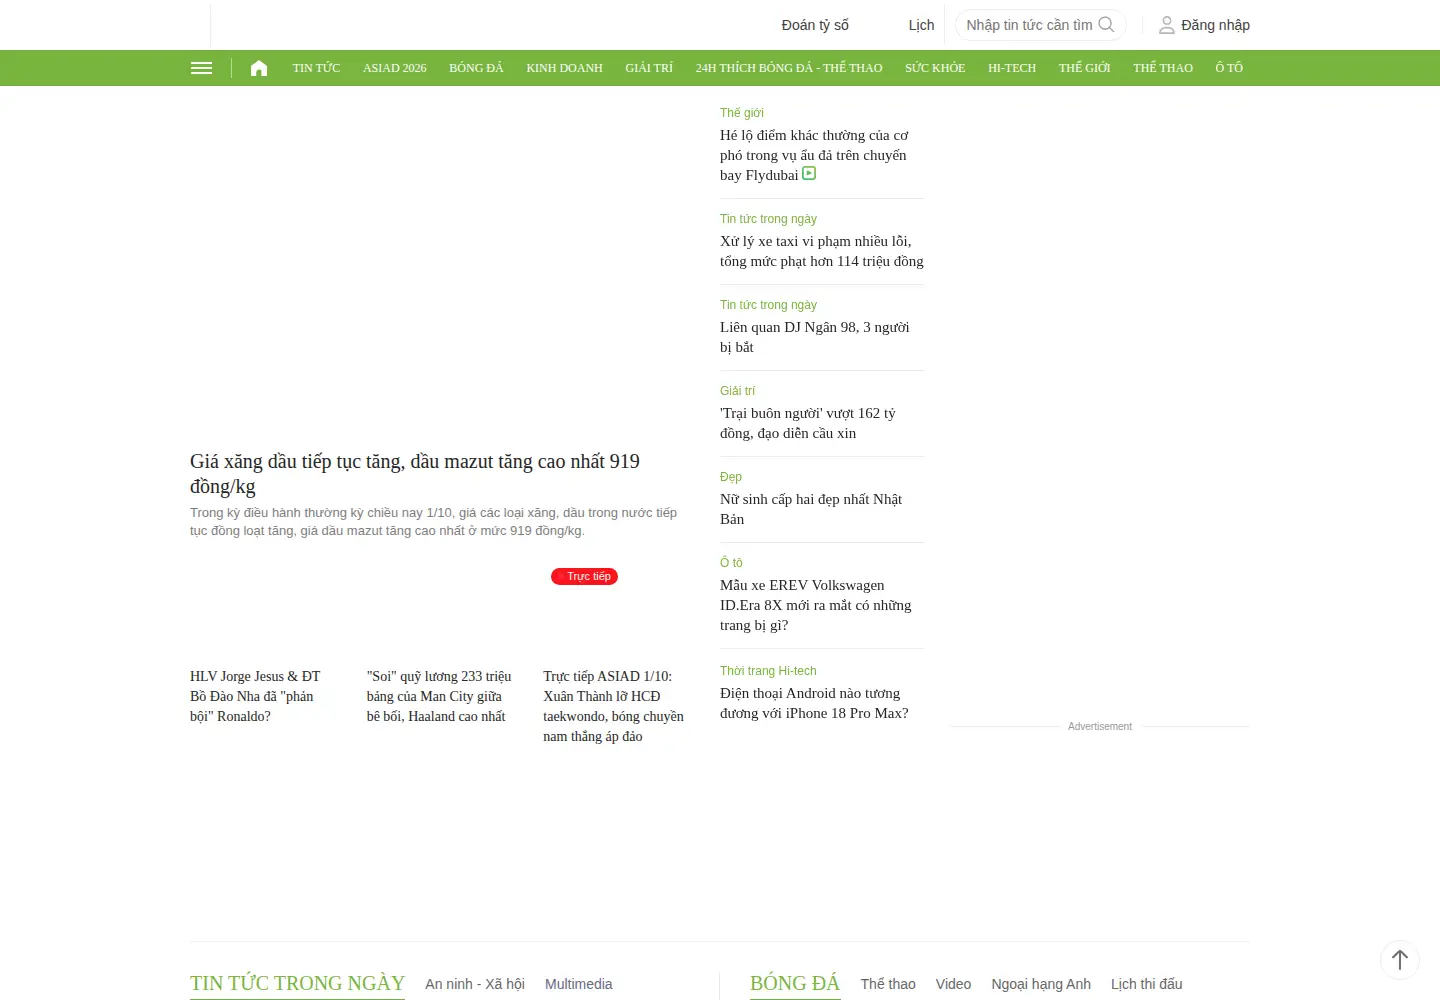The image size is (1440, 1000).
Task: Click the search magnifier icon
Action: [1106, 25]
